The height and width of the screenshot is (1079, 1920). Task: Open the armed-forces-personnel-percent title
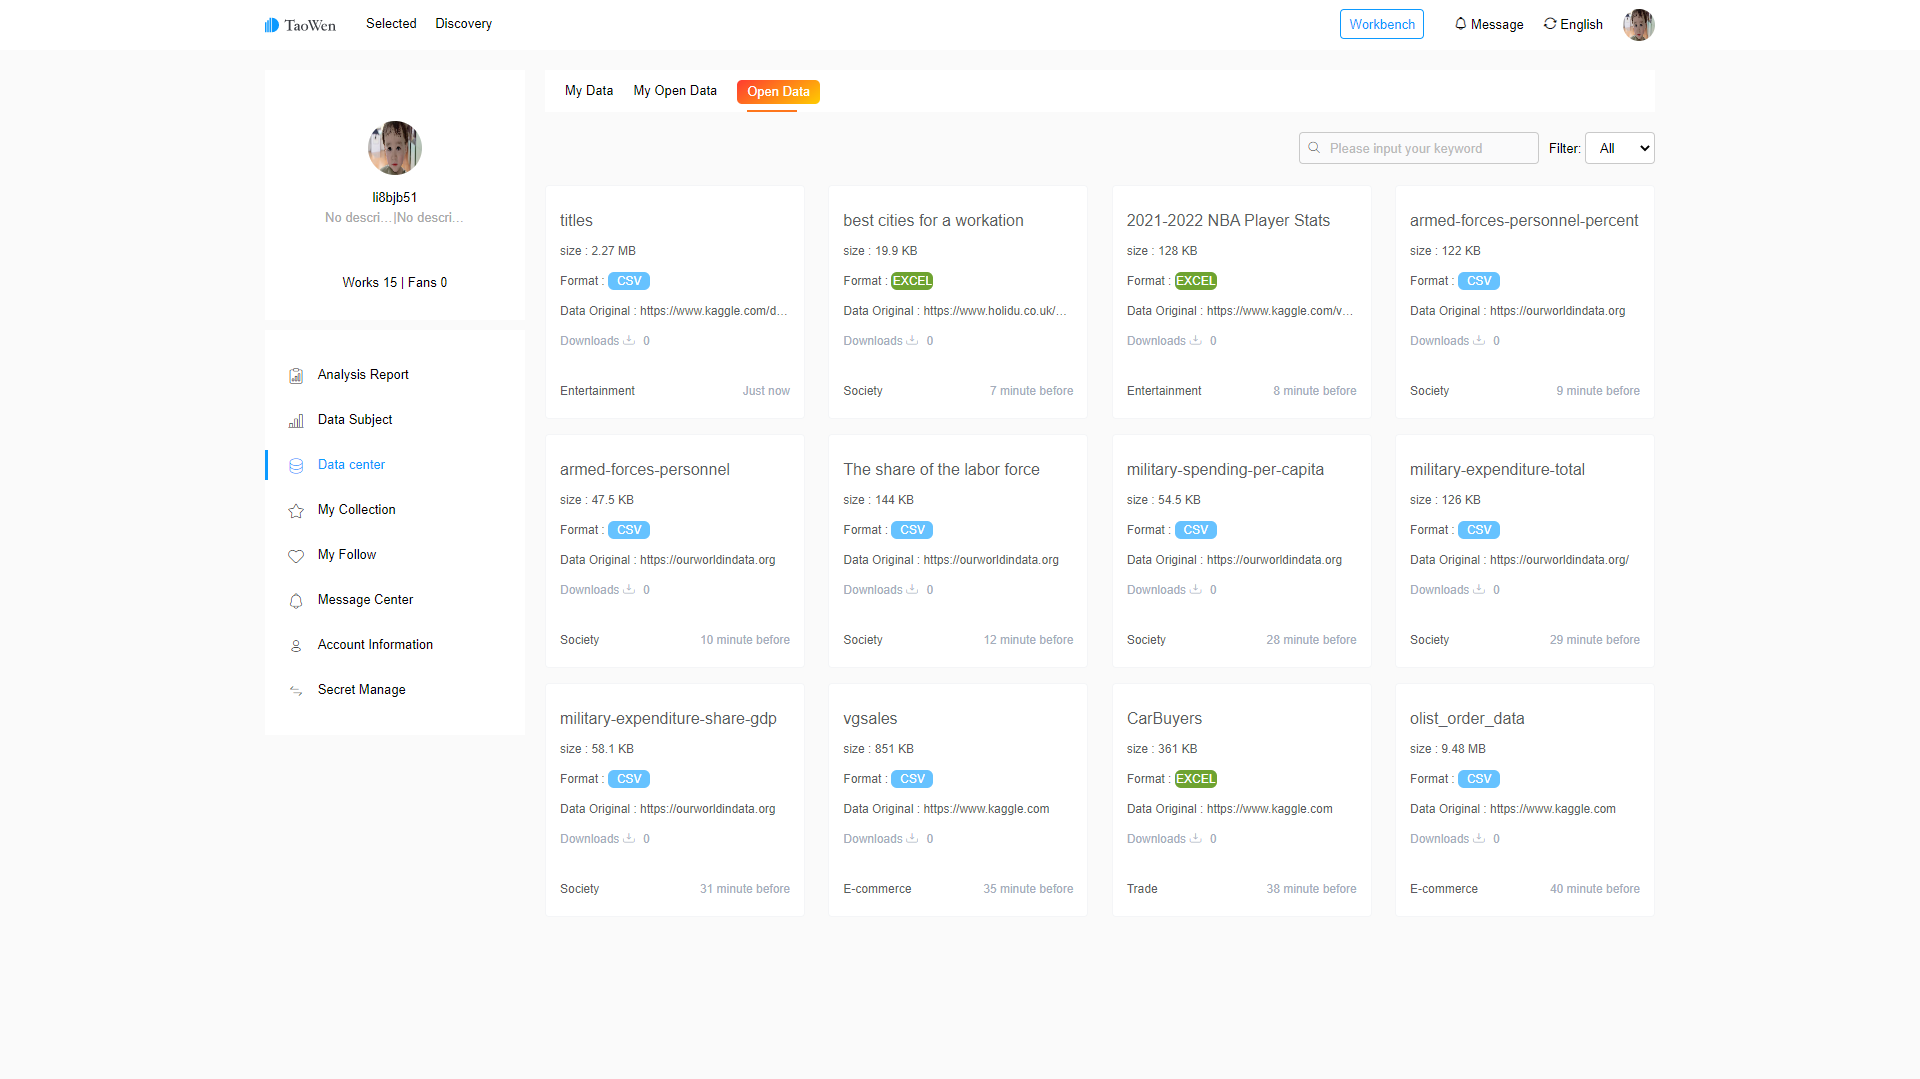1524,221
